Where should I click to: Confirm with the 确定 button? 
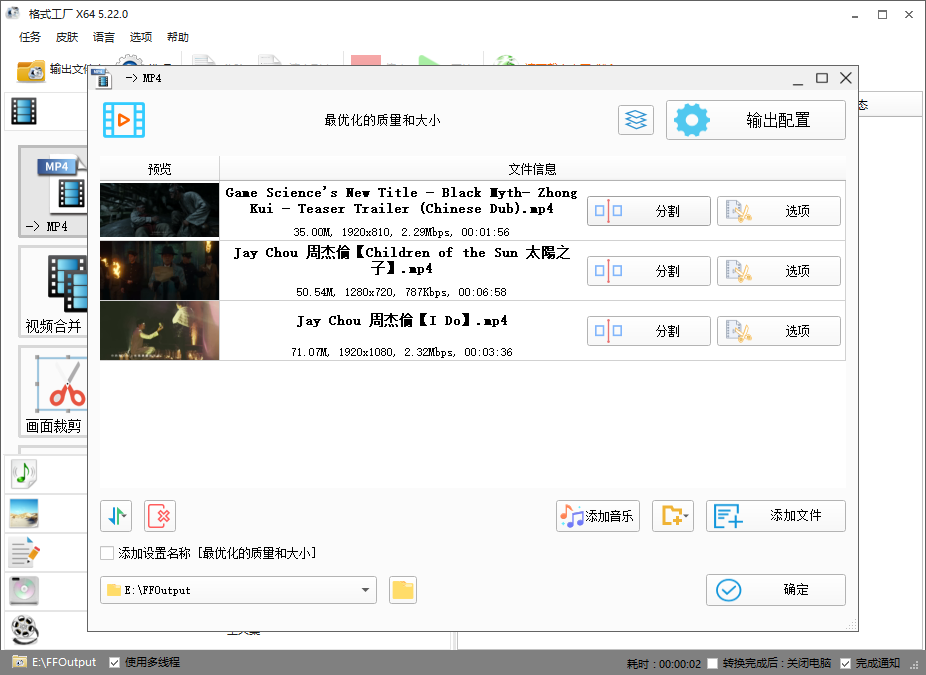[x=775, y=590]
